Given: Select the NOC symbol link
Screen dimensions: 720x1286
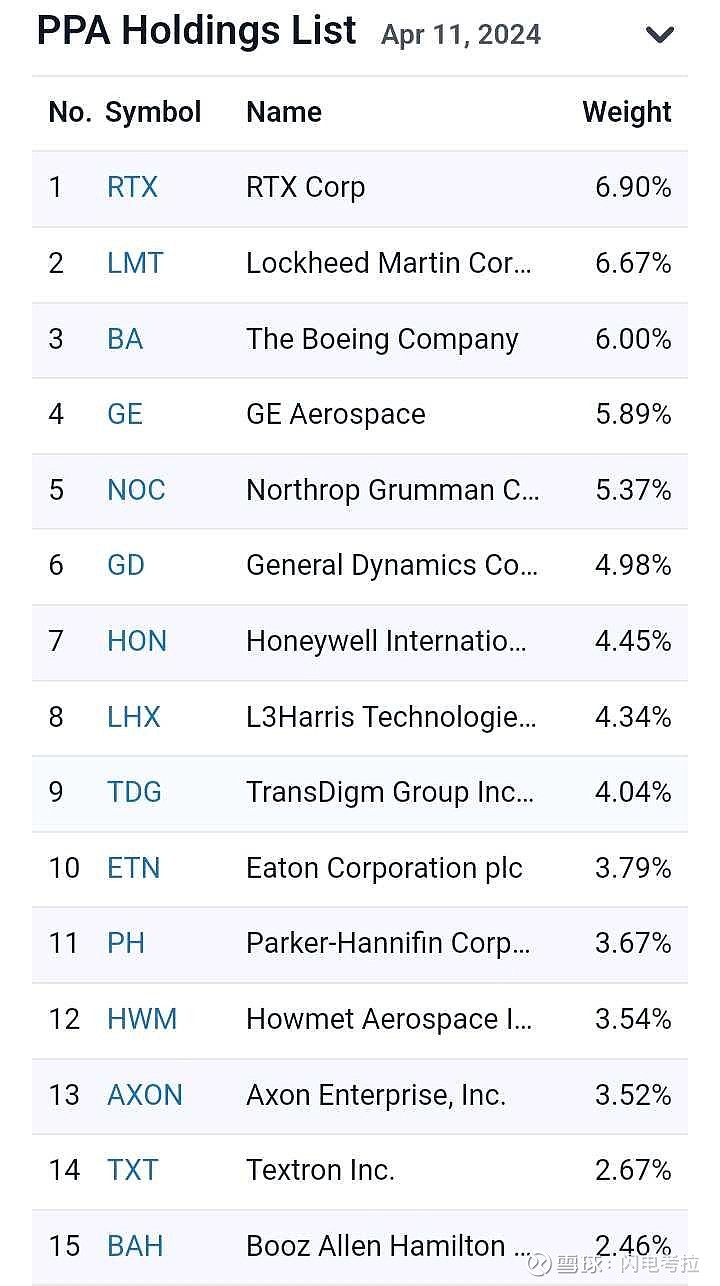Looking at the screenshot, I should [136, 490].
